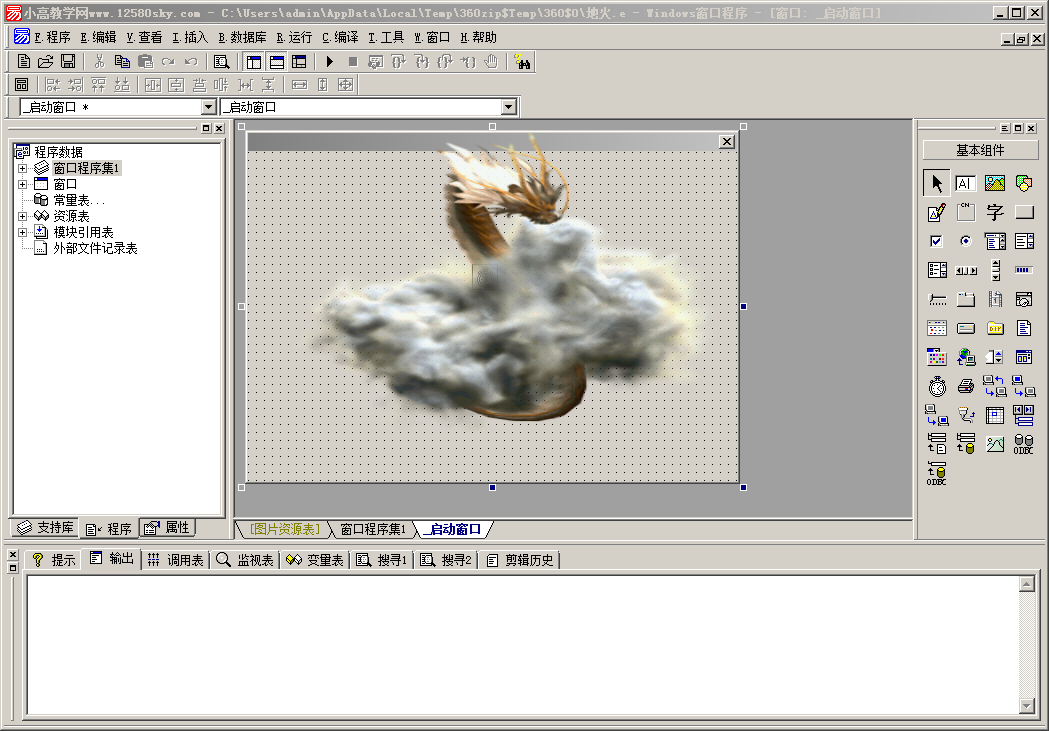Image resolution: width=1049 pixels, height=731 pixels.
Task: Open the 提示 tab in bottom panel
Action: point(54,560)
